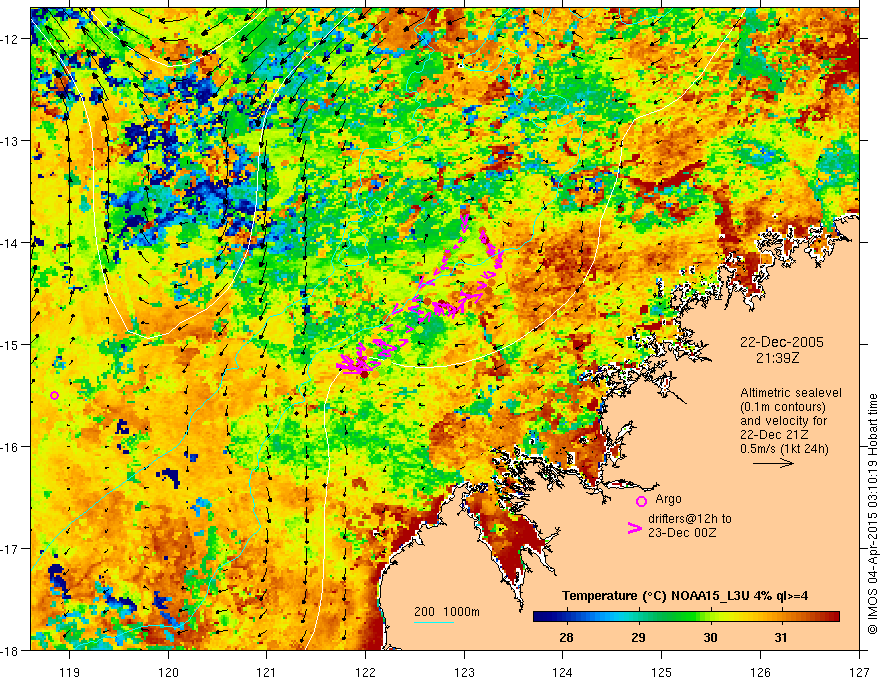The image size is (880, 680).
Task: Click the Argo float circle near longitude 119
Action: (54, 396)
